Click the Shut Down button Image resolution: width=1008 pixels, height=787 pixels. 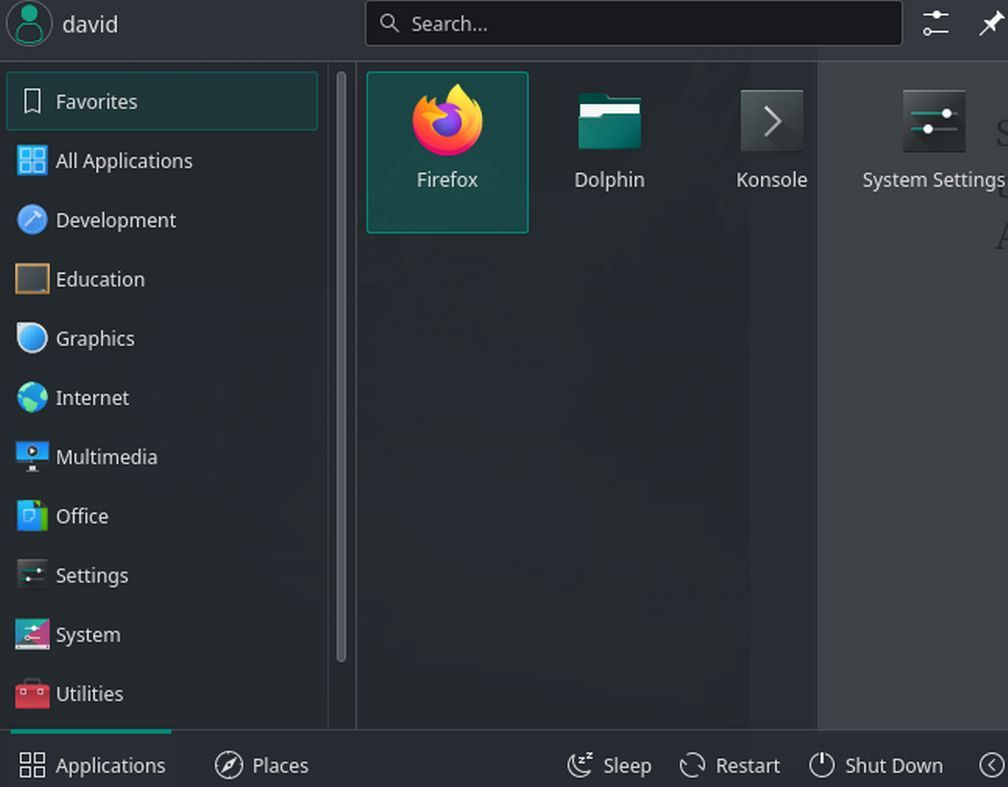tap(876, 765)
